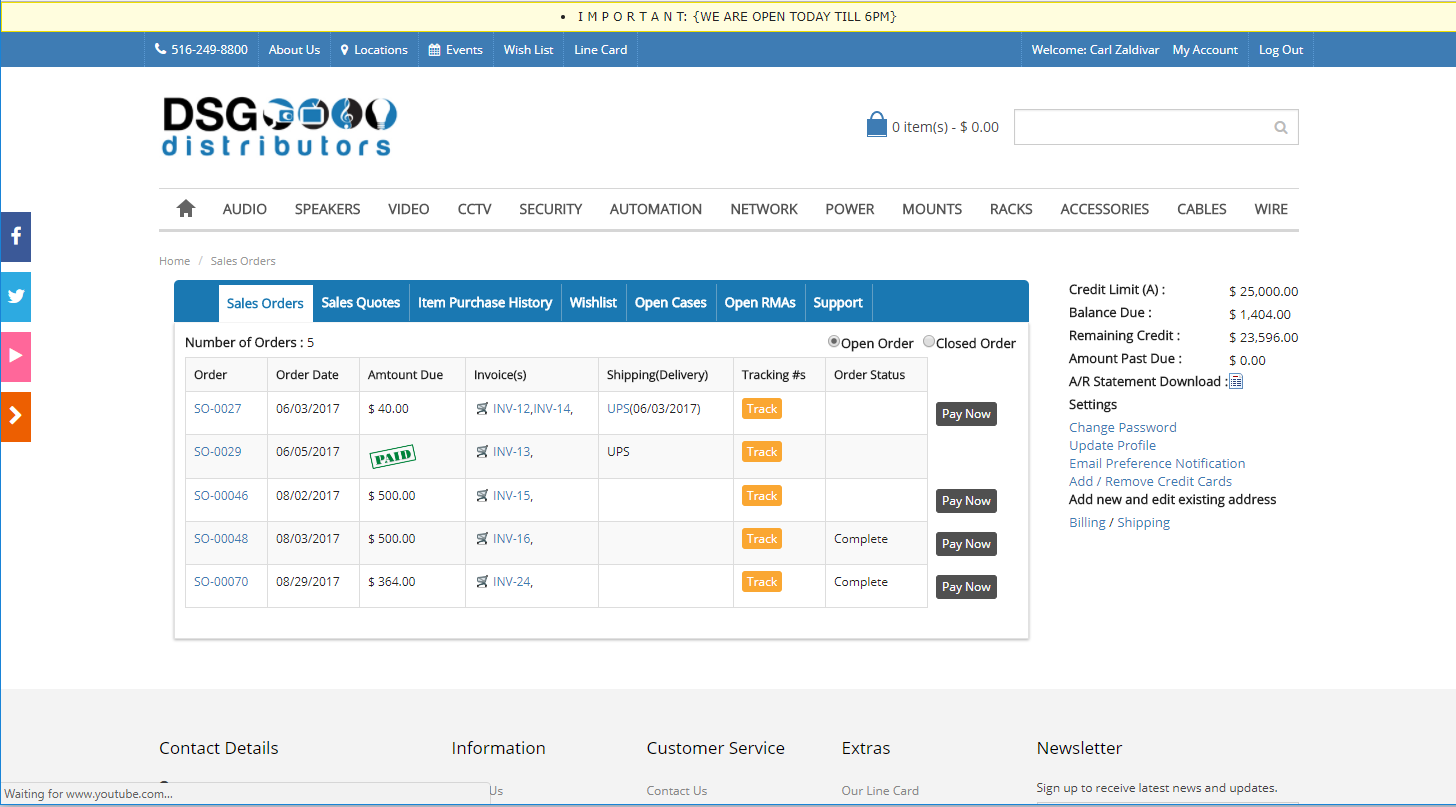The image size is (1456, 807).
Task: Click the search magnifier icon
Action: [x=1280, y=128]
